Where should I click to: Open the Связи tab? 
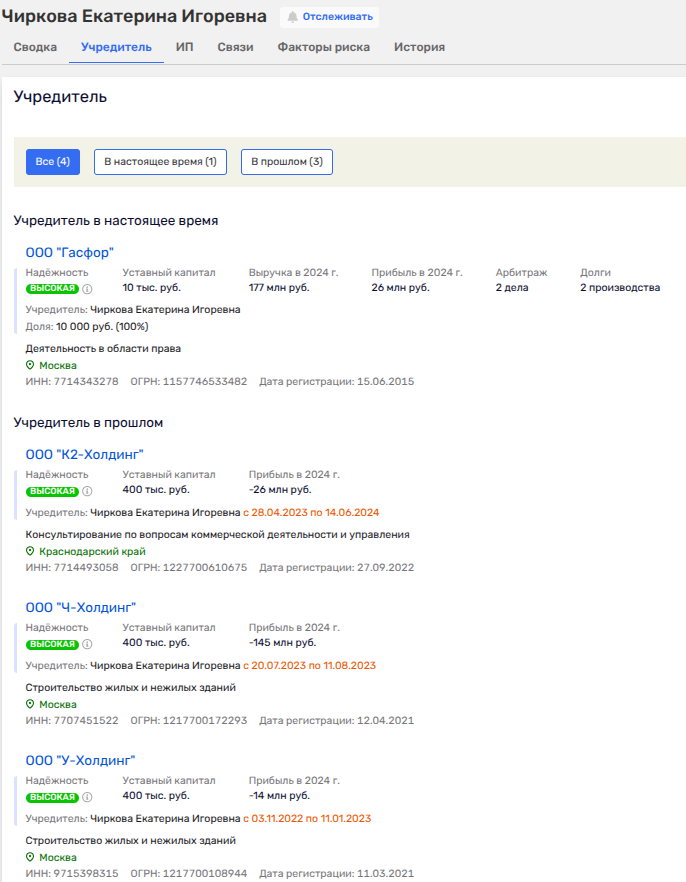click(235, 47)
